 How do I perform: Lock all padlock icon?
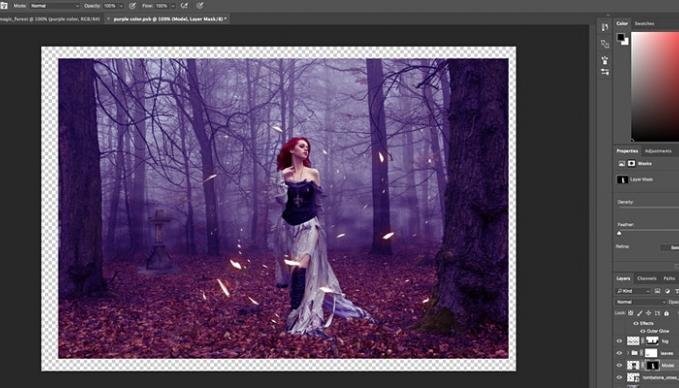point(666,313)
